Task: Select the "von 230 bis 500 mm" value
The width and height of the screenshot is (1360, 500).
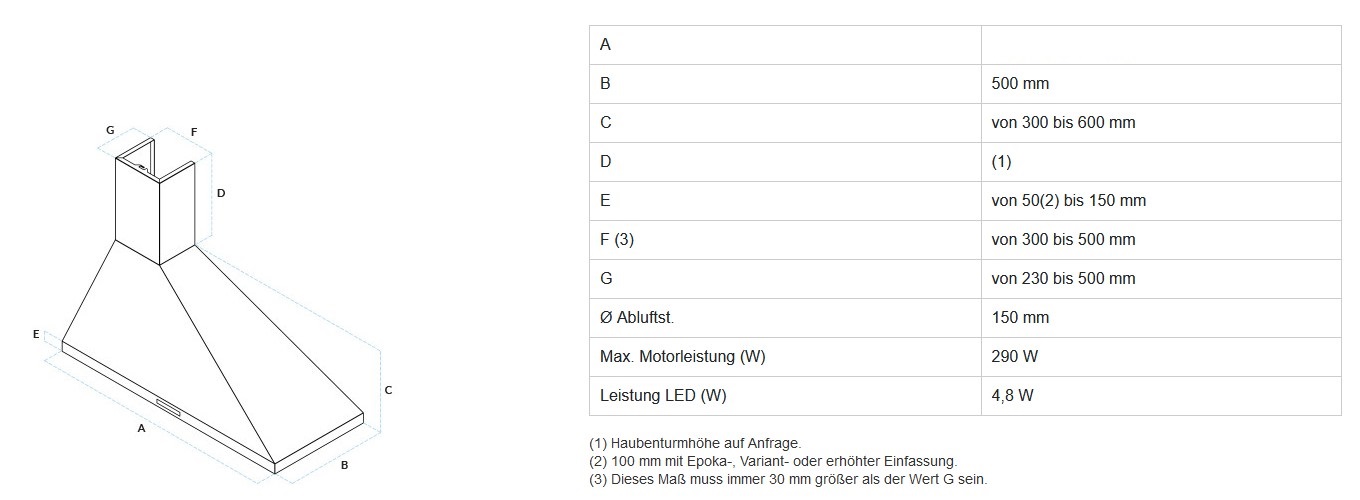Action: pyautogui.click(x=1063, y=279)
